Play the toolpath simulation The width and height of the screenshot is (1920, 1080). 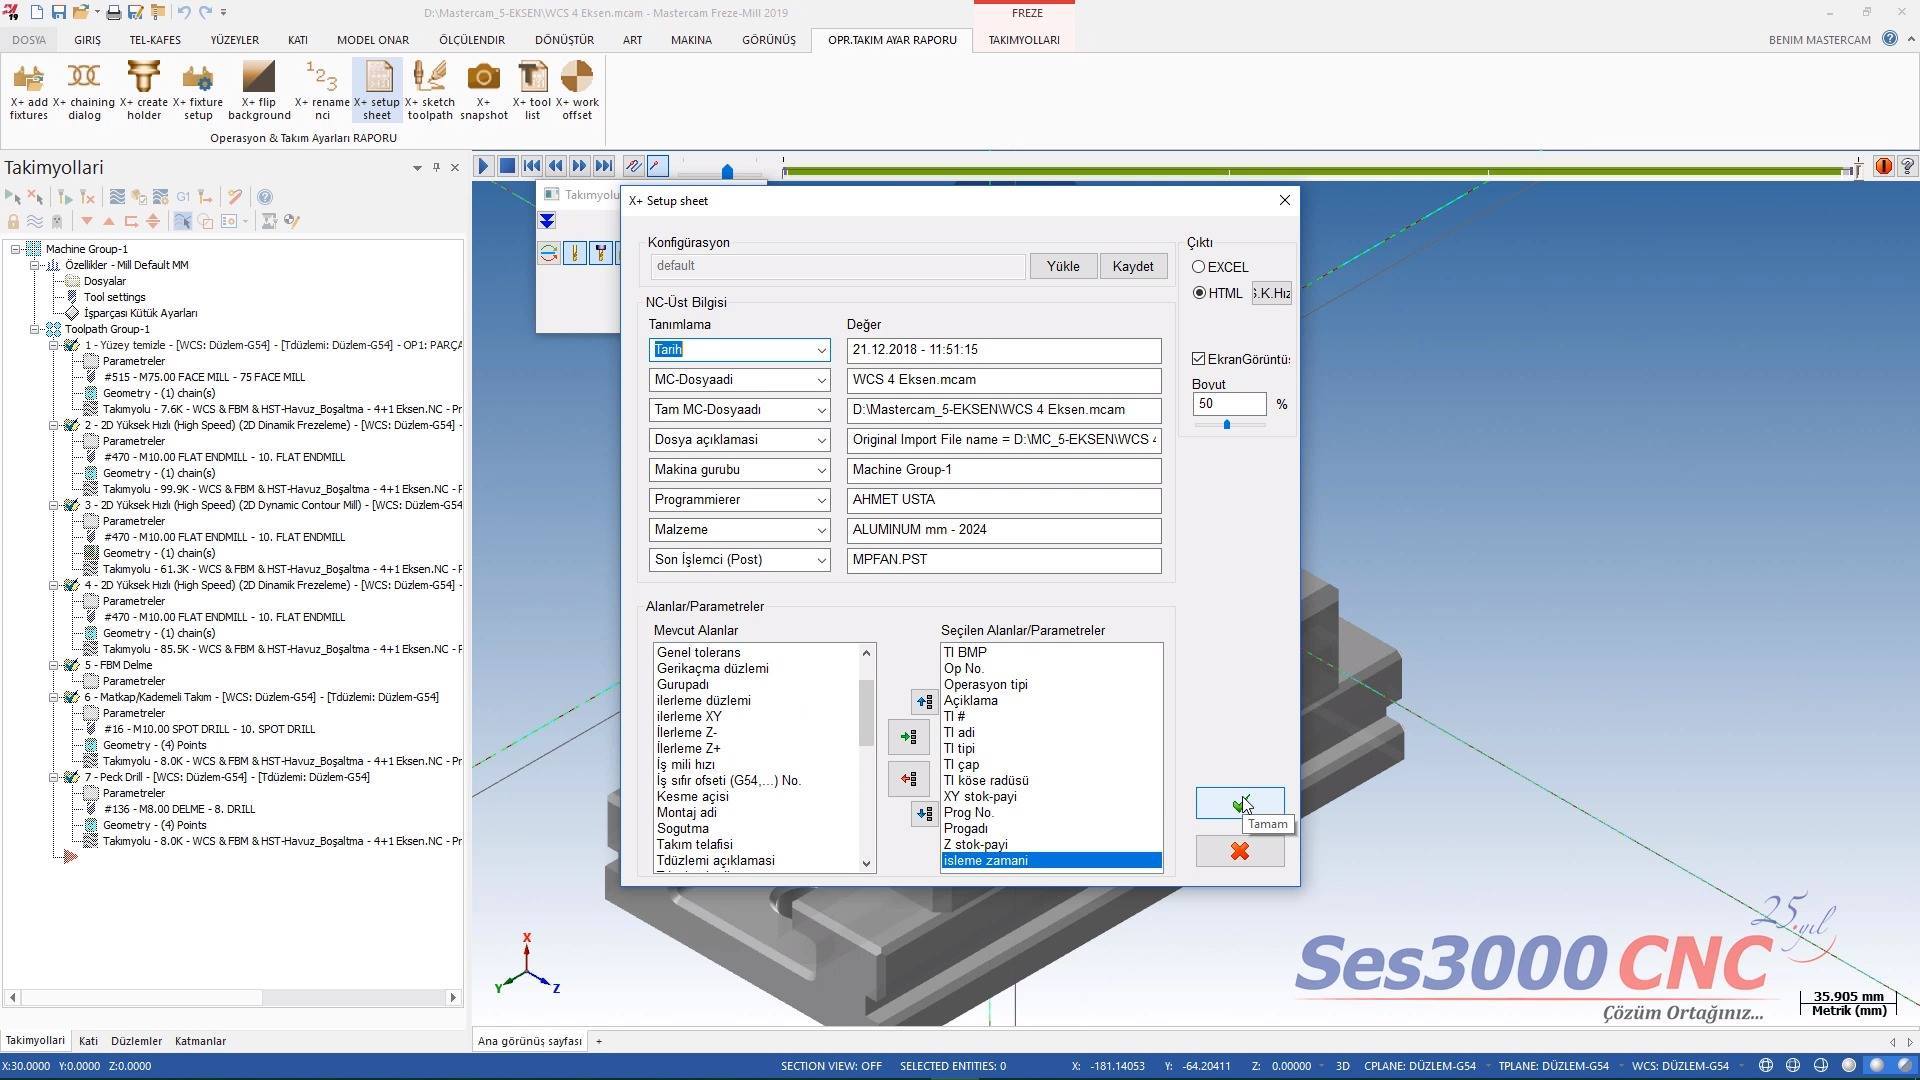(483, 166)
